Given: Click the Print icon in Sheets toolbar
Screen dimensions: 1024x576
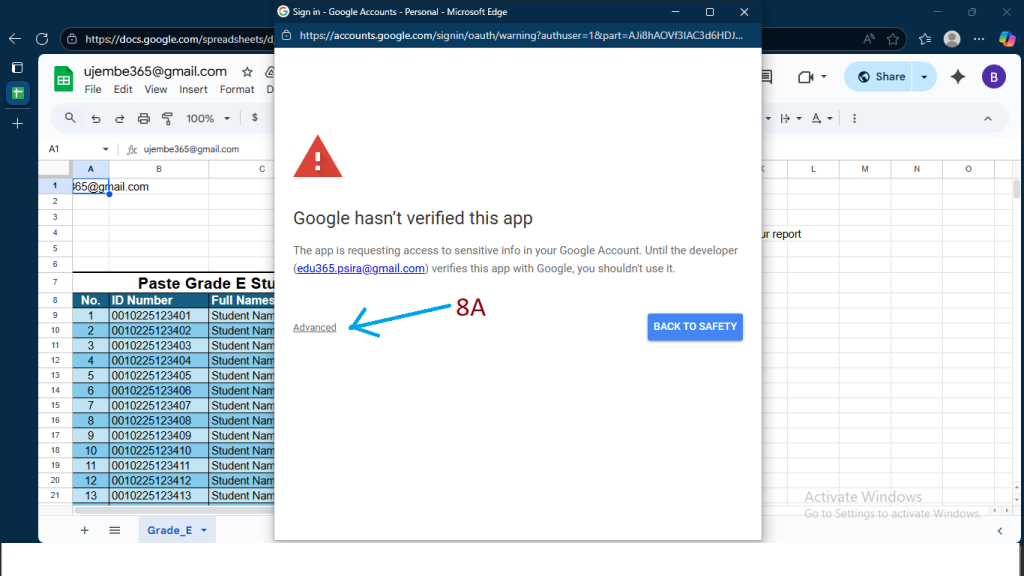Looking at the screenshot, I should [x=143, y=118].
